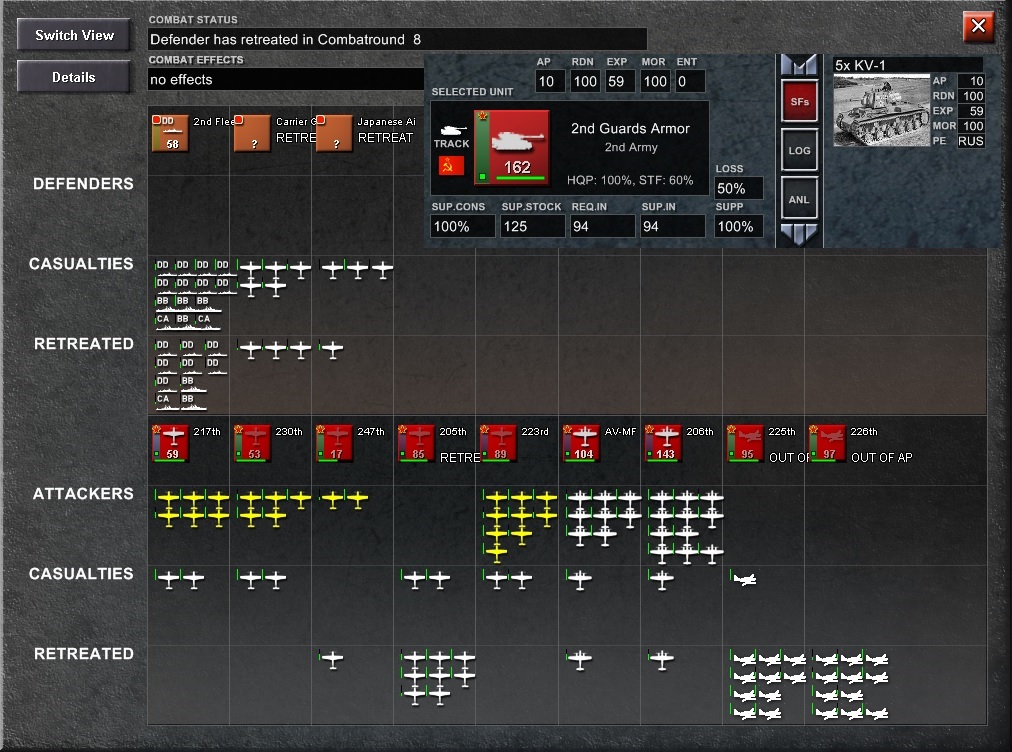The width and height of the screenshot is (1012, 752).
Task: Select the 217th attacker air unit
Action: 171,443
